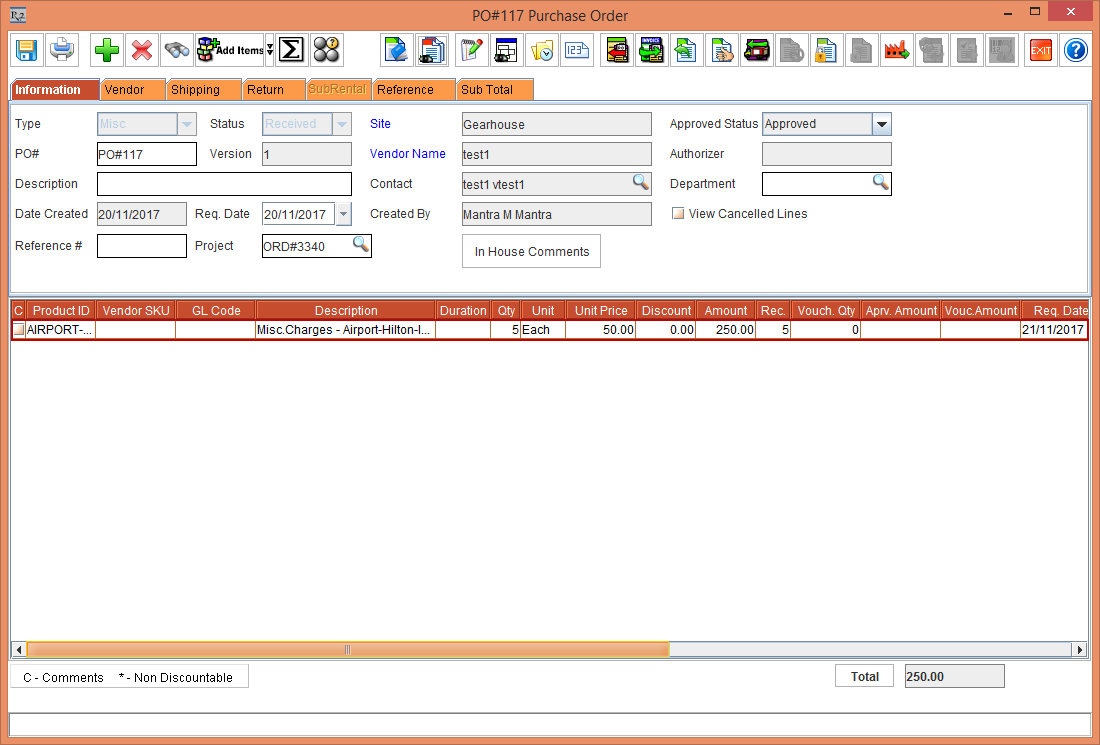Viewport: 1100px width, 745px height.
Task: Click the red X delete icon
Action: (142, 49)
